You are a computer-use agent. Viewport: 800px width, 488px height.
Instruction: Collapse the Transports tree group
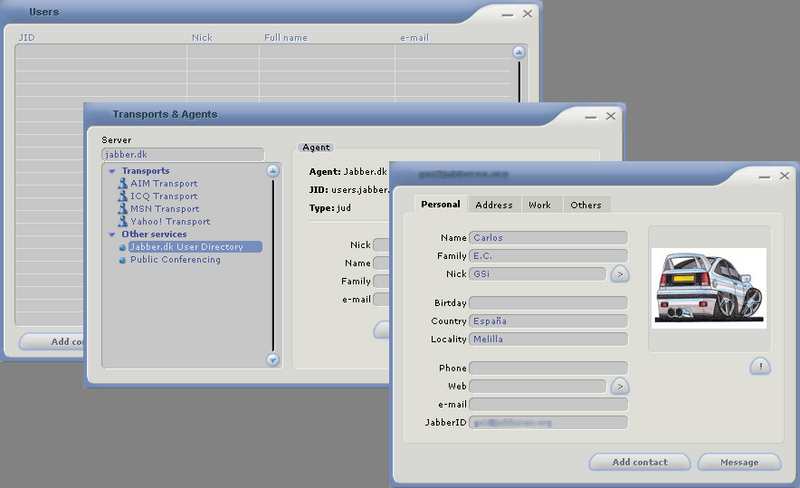pyautogui.click(x=112, y=171)
